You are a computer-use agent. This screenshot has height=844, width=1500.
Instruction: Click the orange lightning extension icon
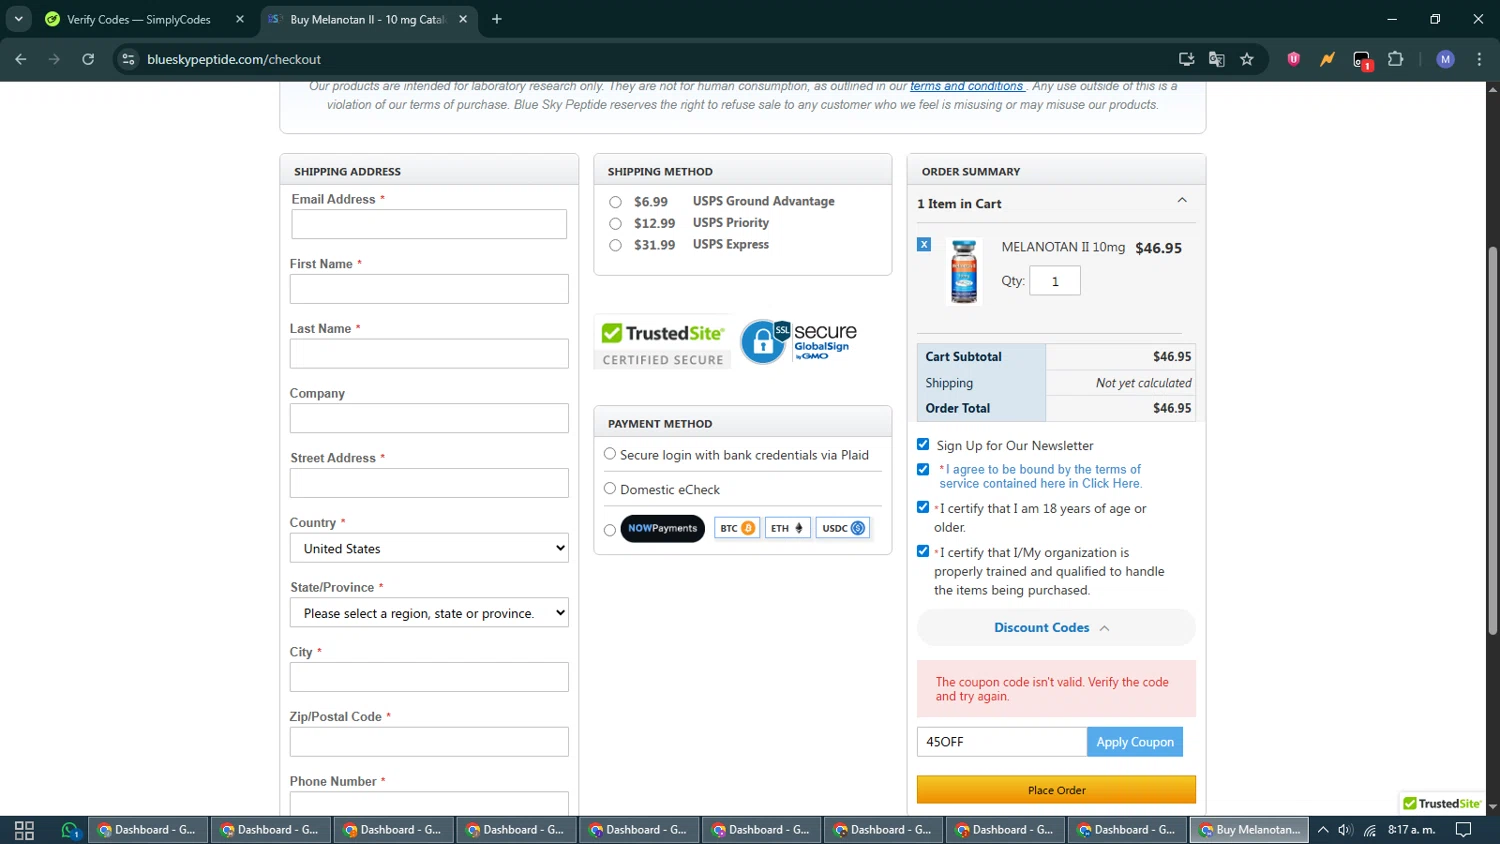[1327, 59]
